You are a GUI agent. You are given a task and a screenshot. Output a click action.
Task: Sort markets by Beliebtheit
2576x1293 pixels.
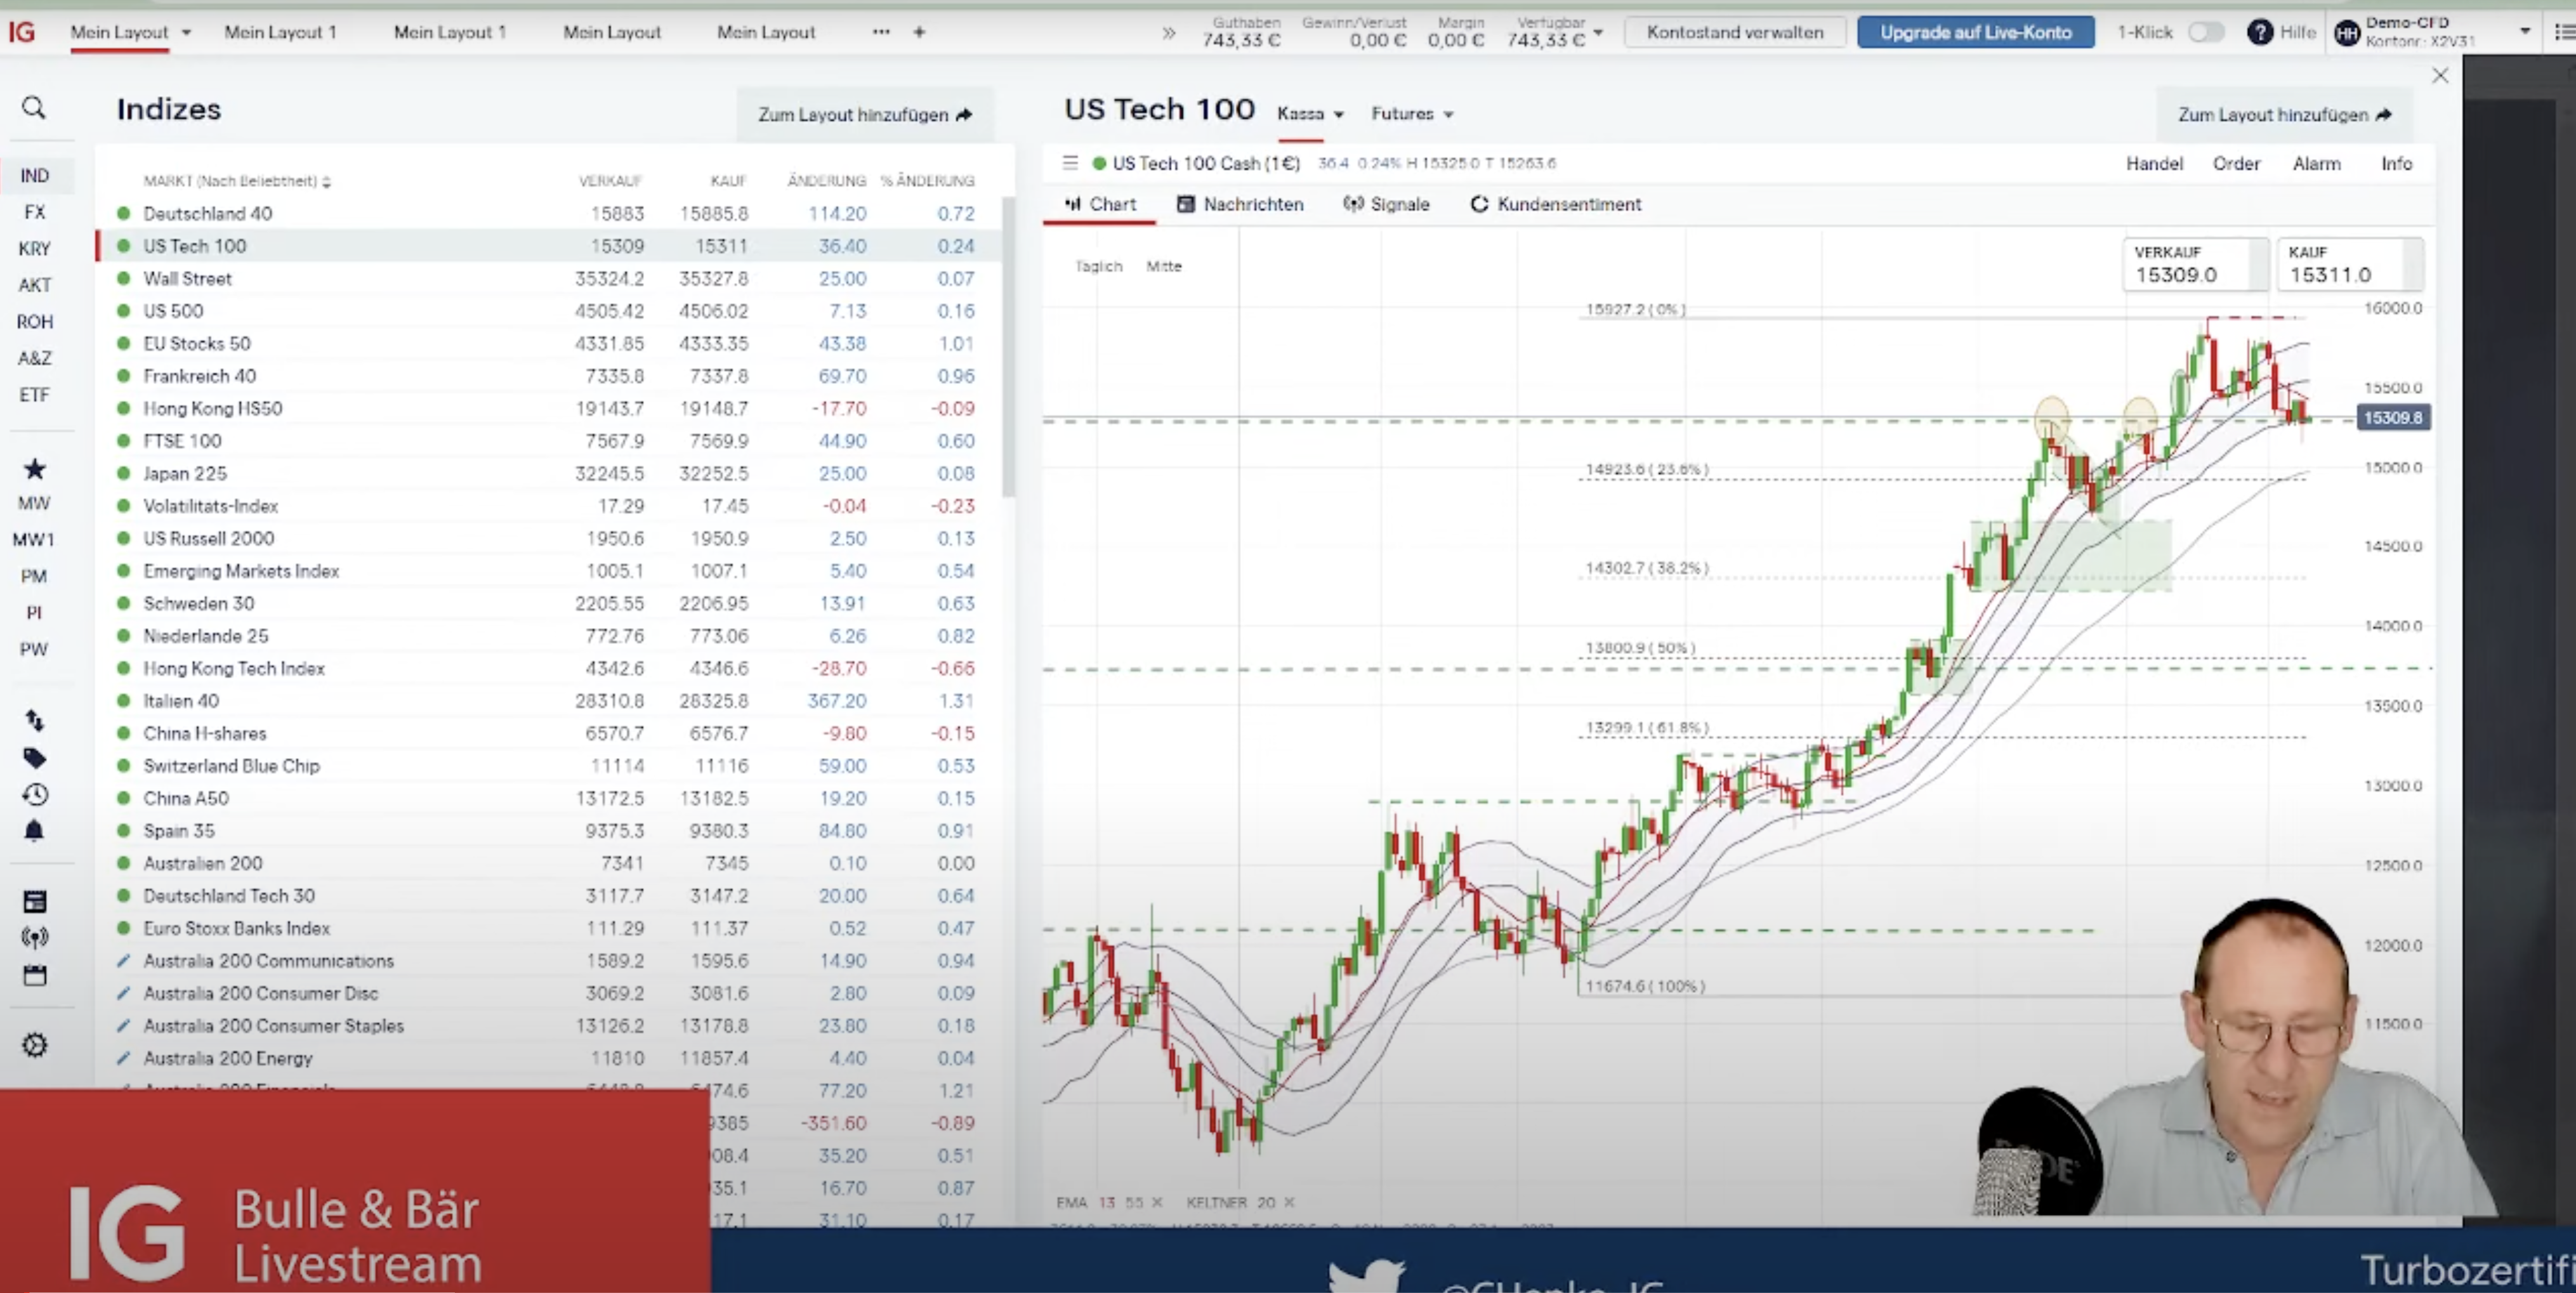pyautogui.click(x=237, y=181)
